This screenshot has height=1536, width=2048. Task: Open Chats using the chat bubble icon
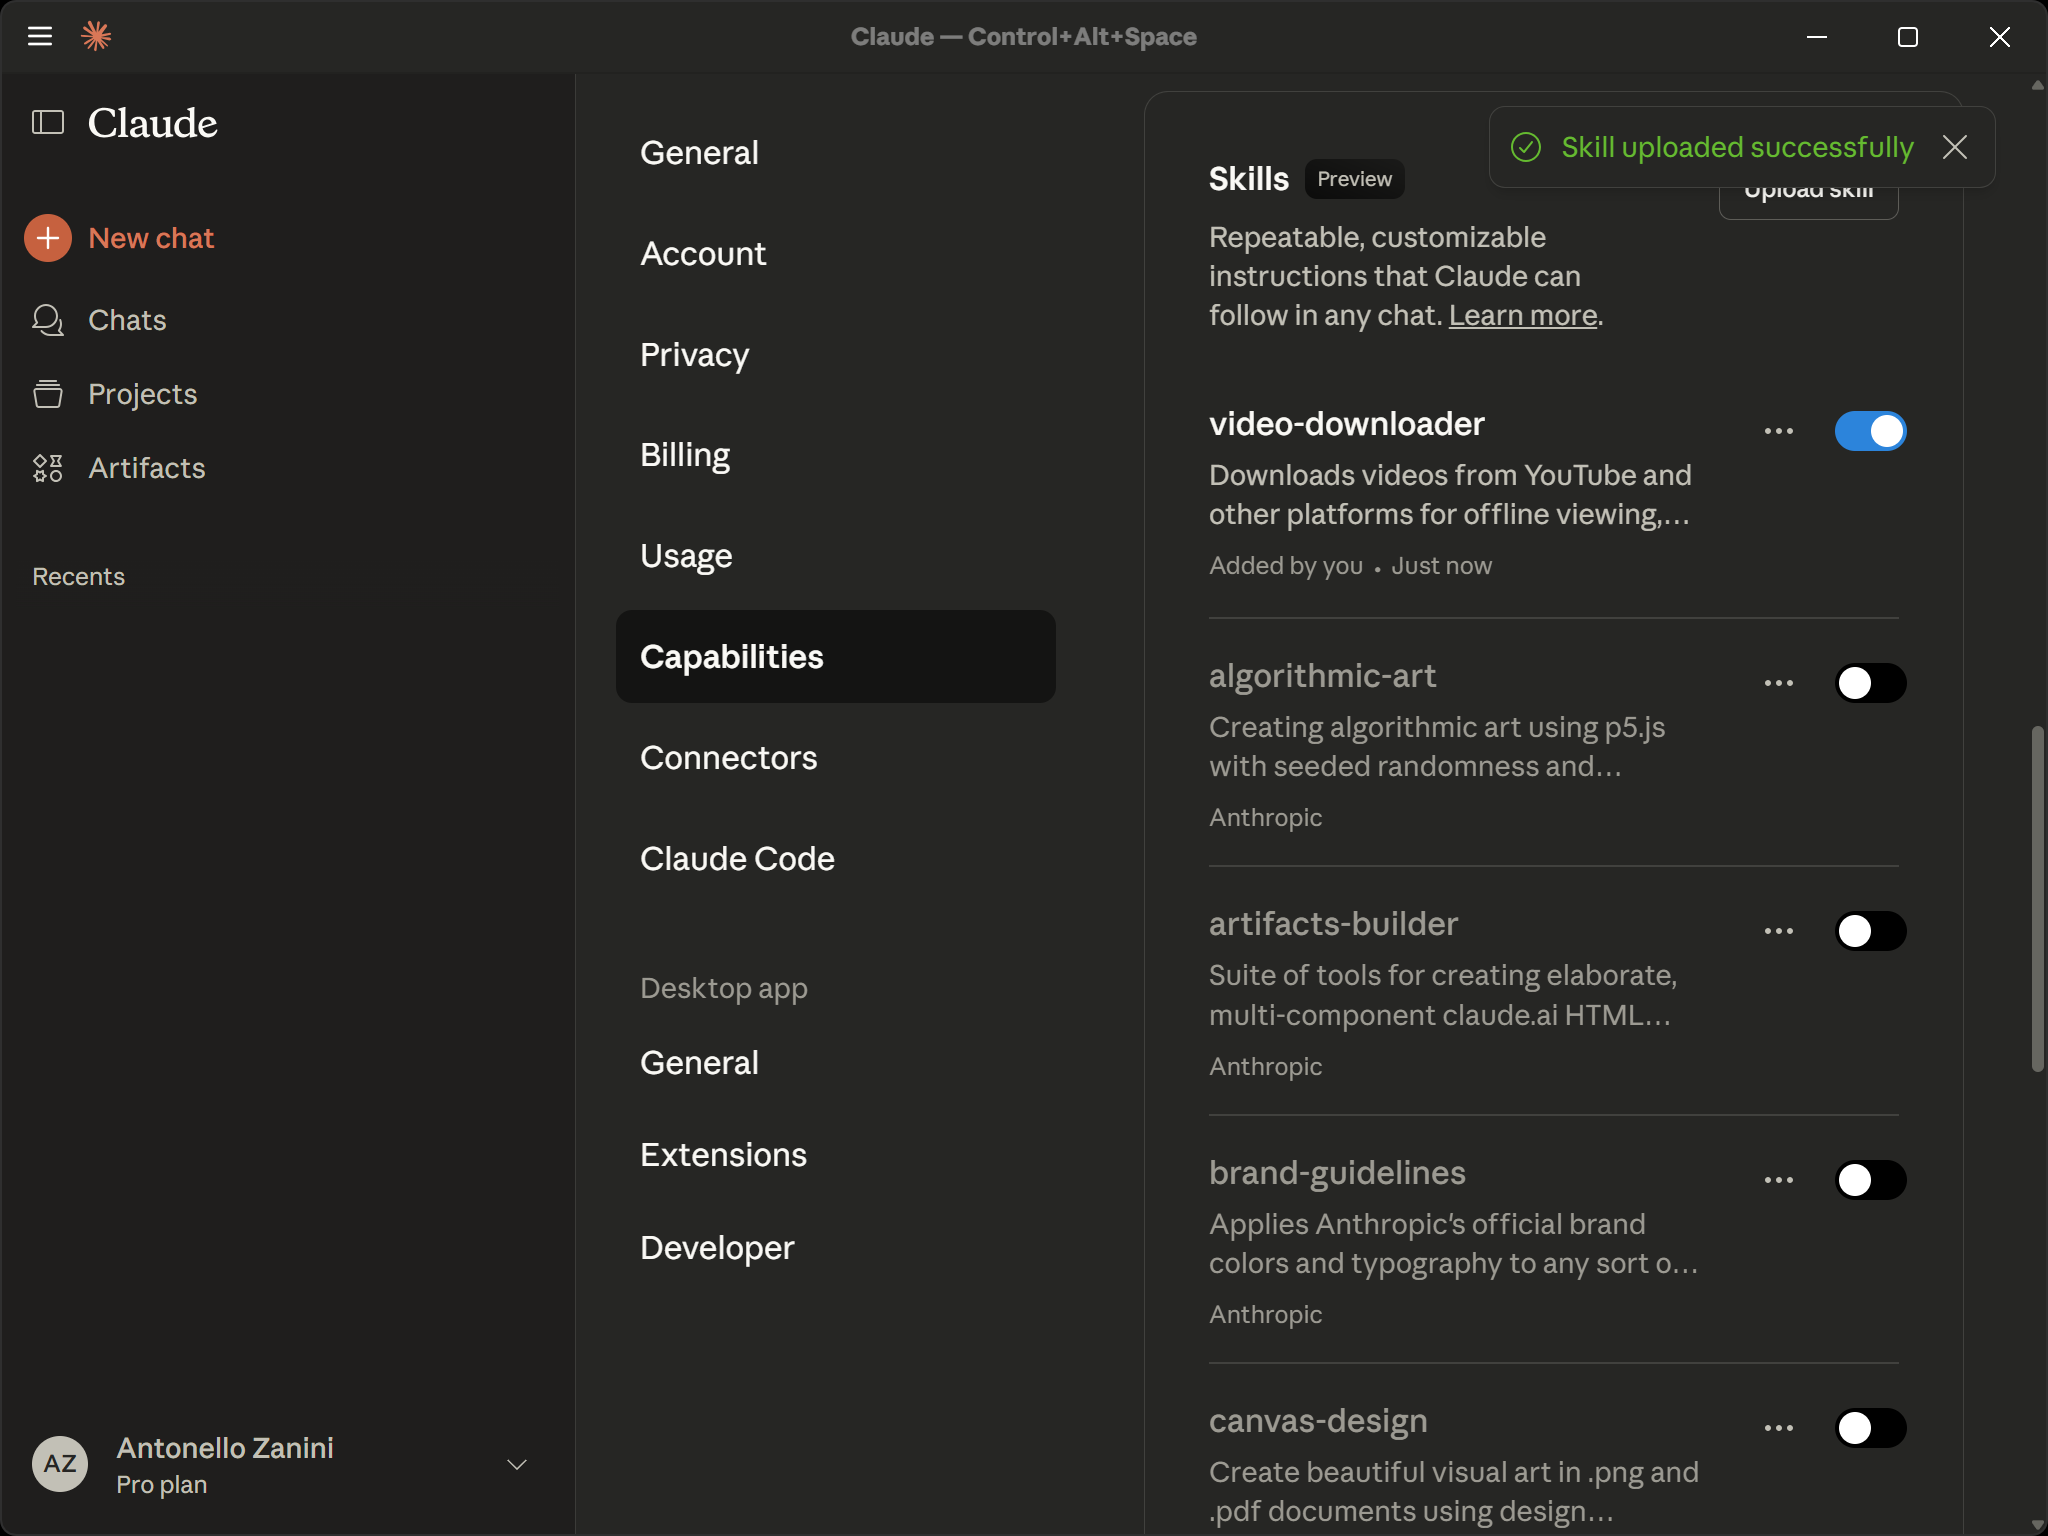click(x=47, y=320)
